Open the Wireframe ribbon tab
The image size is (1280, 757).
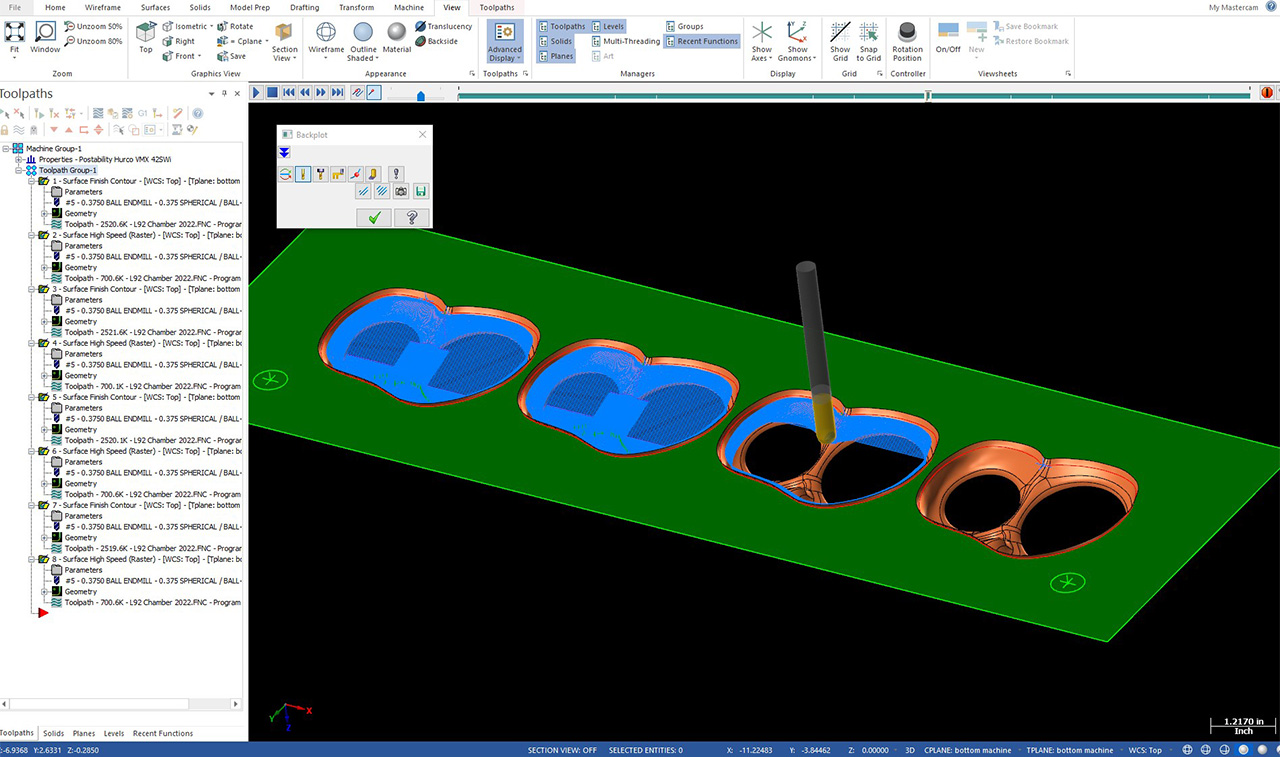click(x=103, y=7)
